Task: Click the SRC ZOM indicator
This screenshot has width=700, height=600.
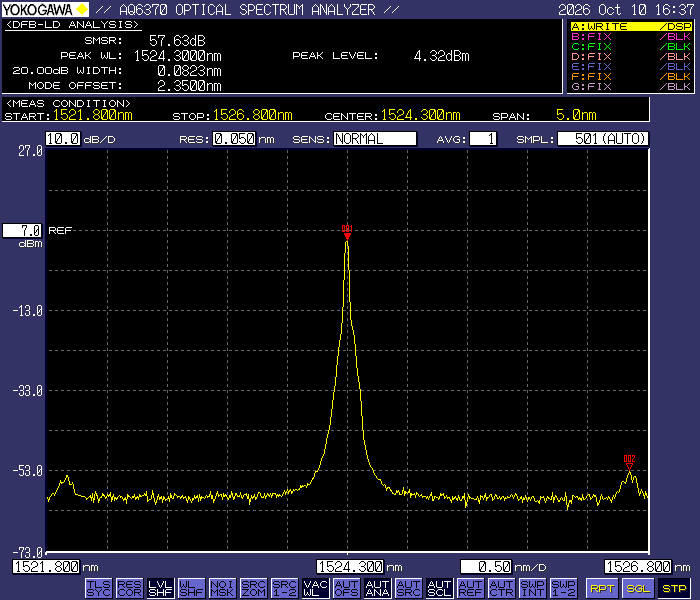Action: pos(254,588)
